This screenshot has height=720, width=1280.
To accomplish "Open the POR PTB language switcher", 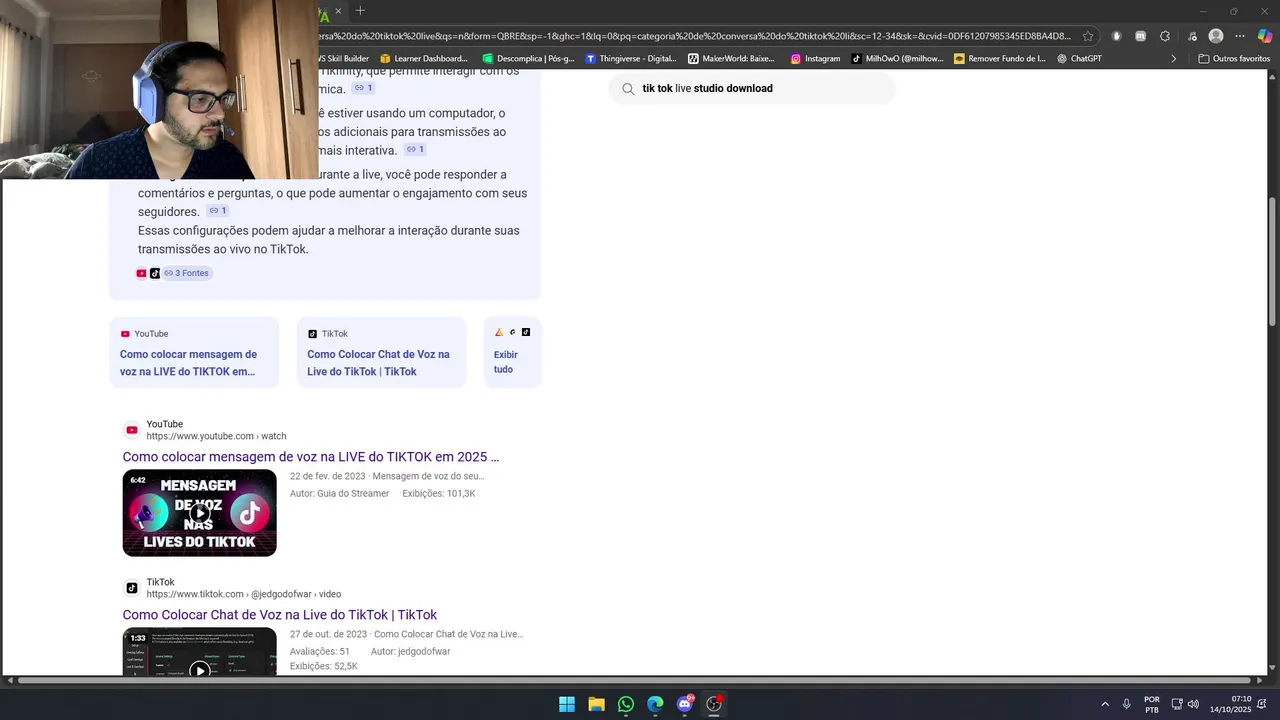I will [x=1152, y=704].
